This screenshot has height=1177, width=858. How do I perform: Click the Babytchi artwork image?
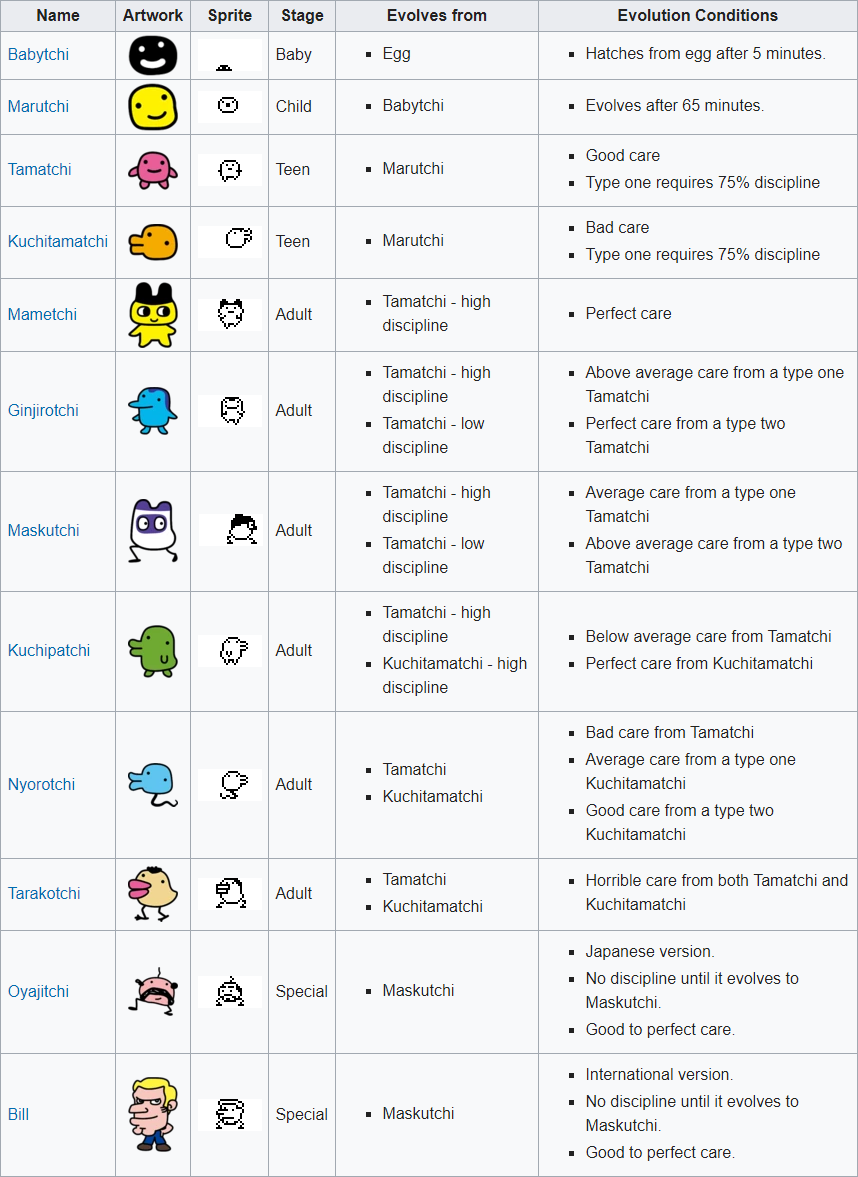(x=152, y=55)
